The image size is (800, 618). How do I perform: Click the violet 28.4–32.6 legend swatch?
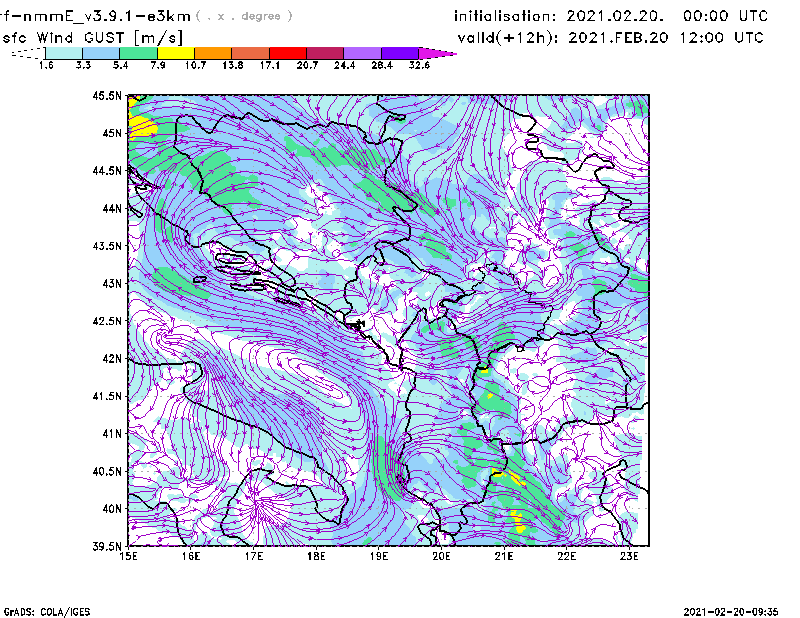pyautogui.click(x=400, y=53)
